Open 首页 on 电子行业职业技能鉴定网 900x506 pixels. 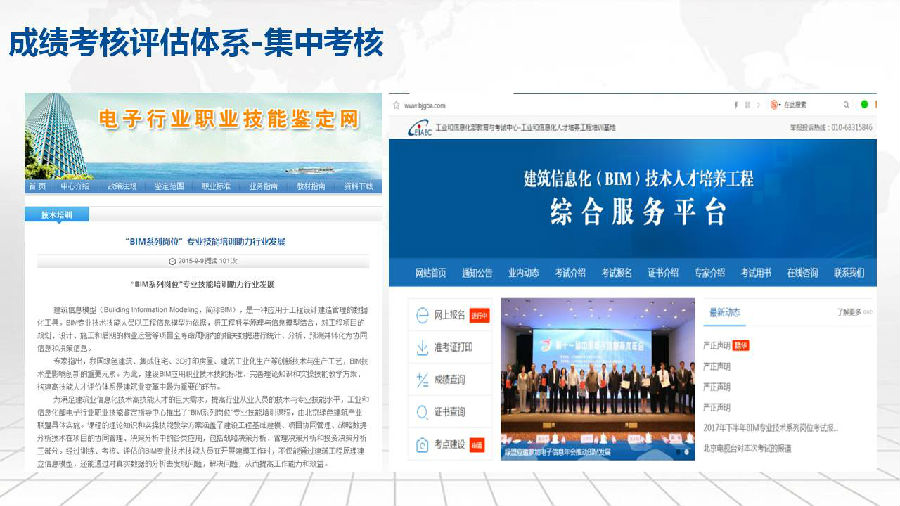pyautogui.click(x=37, y=186)
